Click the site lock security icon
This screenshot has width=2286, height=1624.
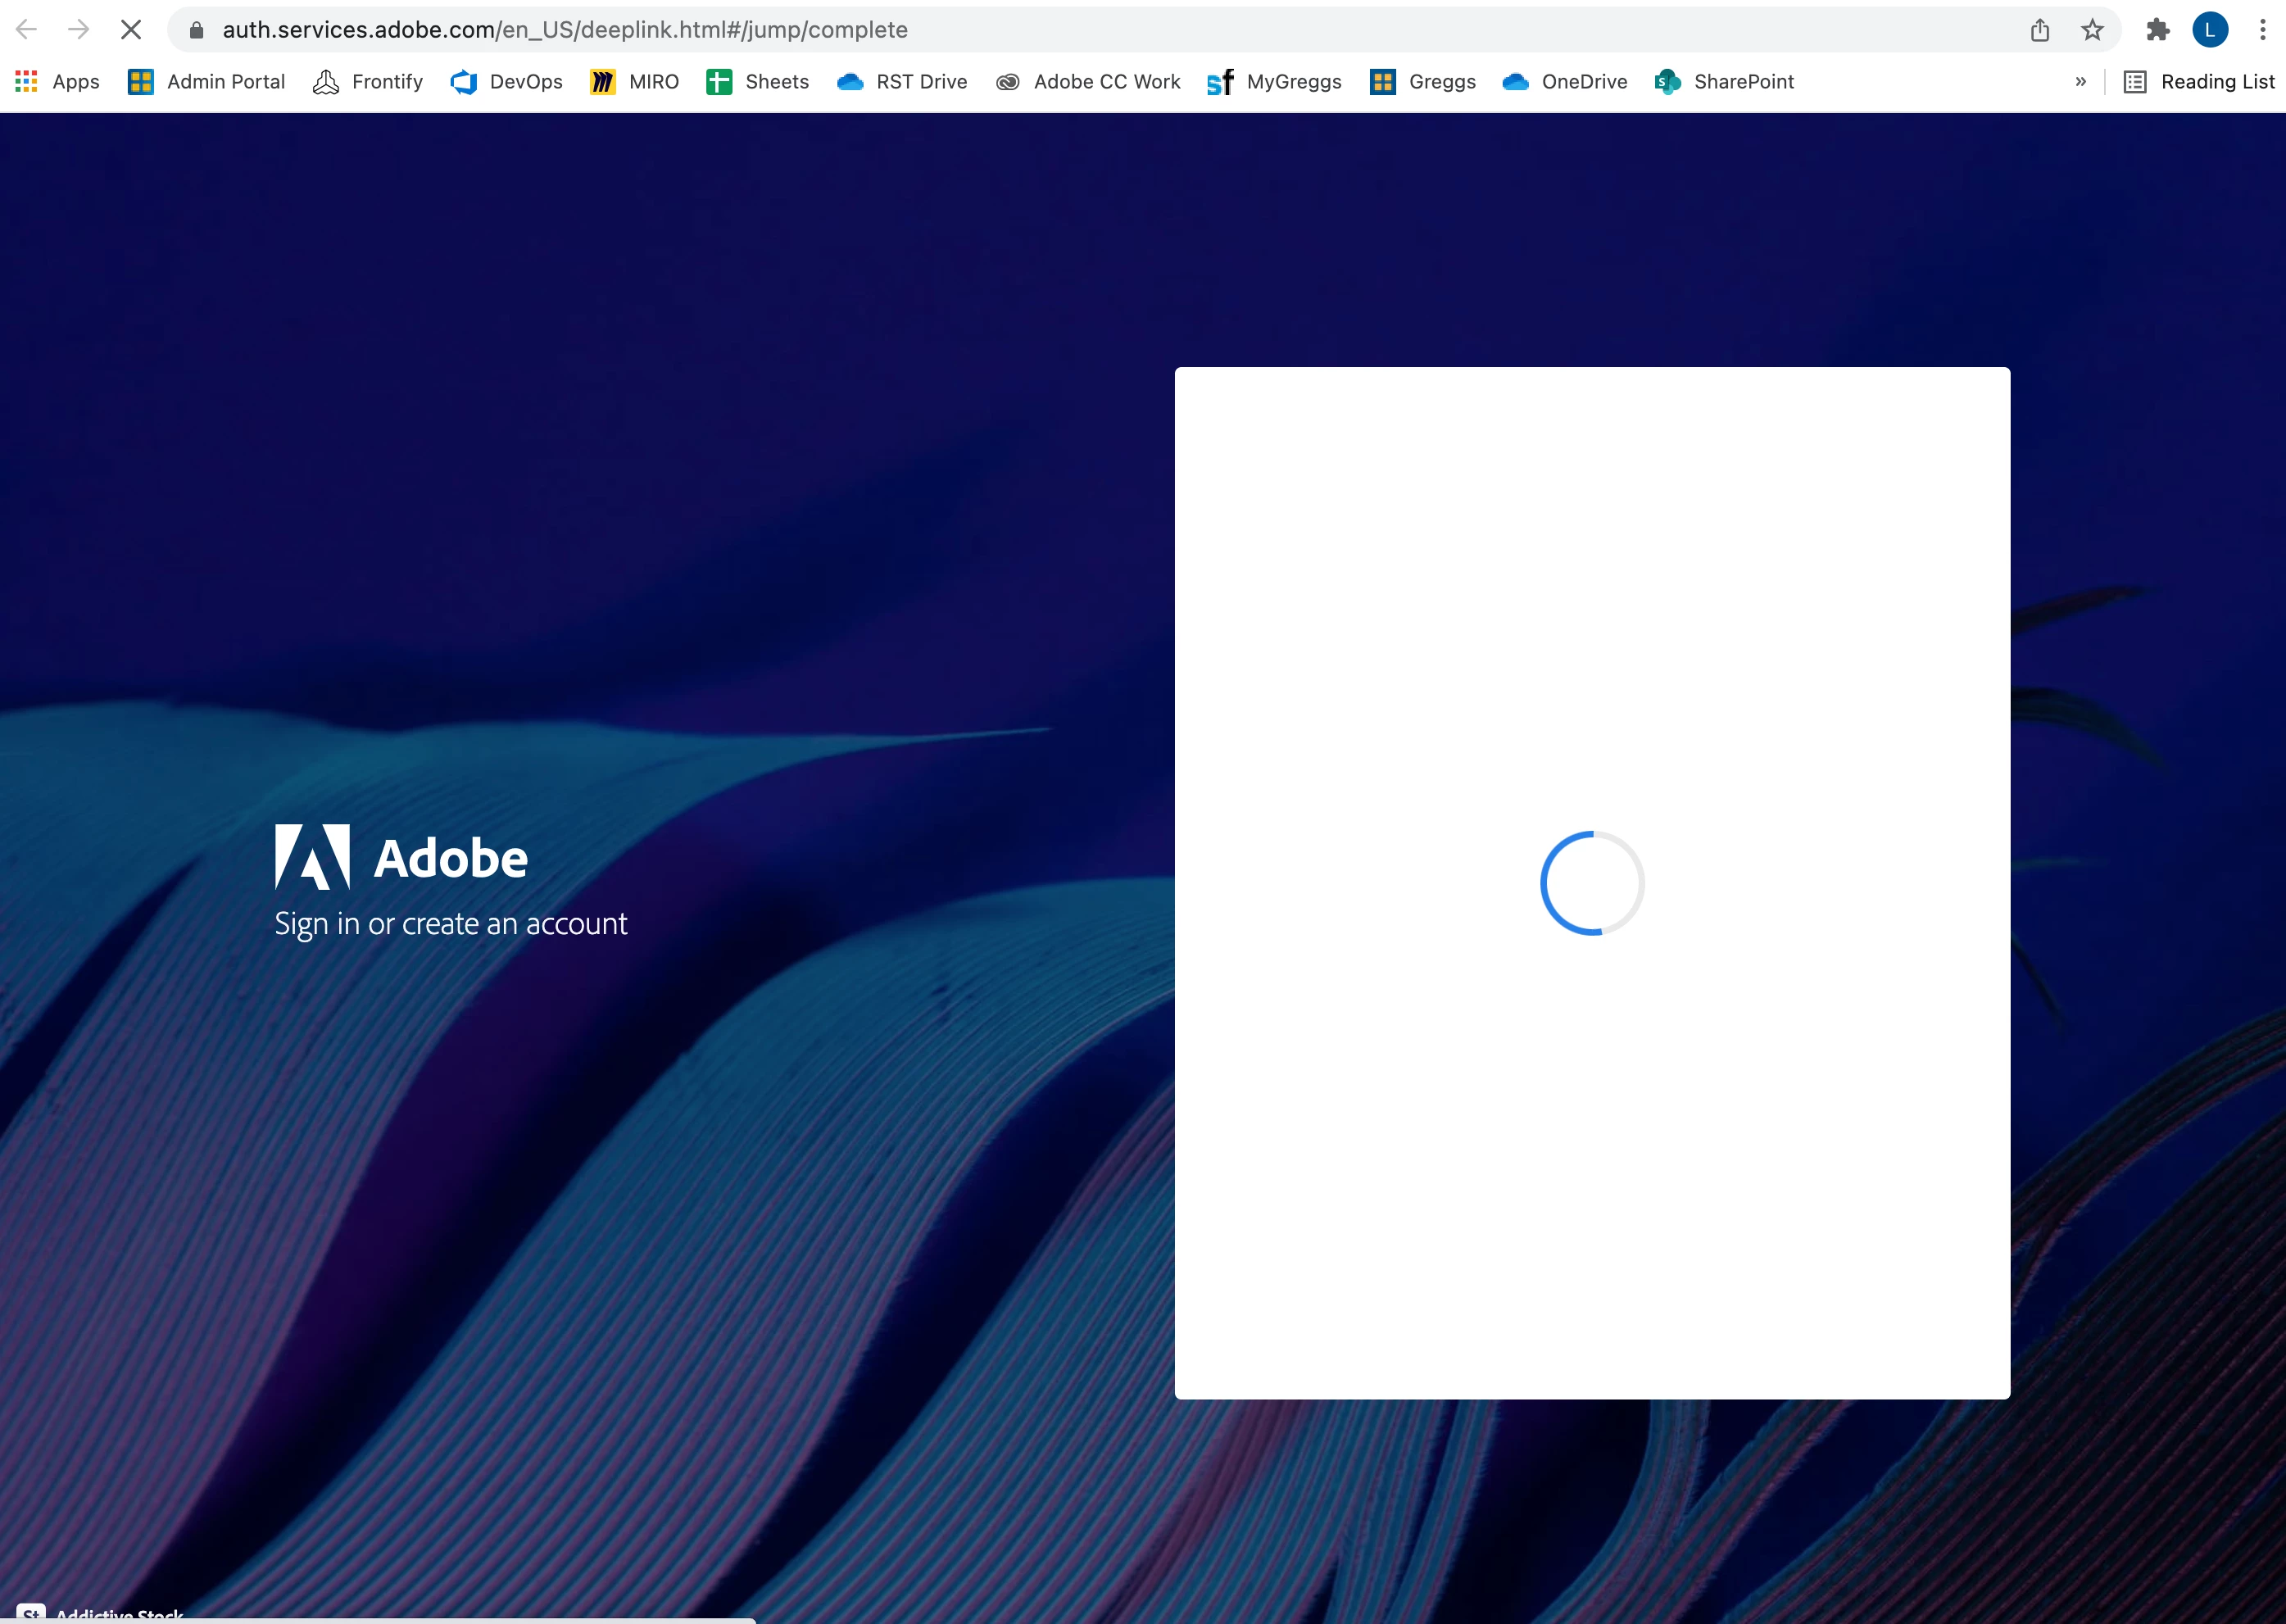(x=197, y=30)
